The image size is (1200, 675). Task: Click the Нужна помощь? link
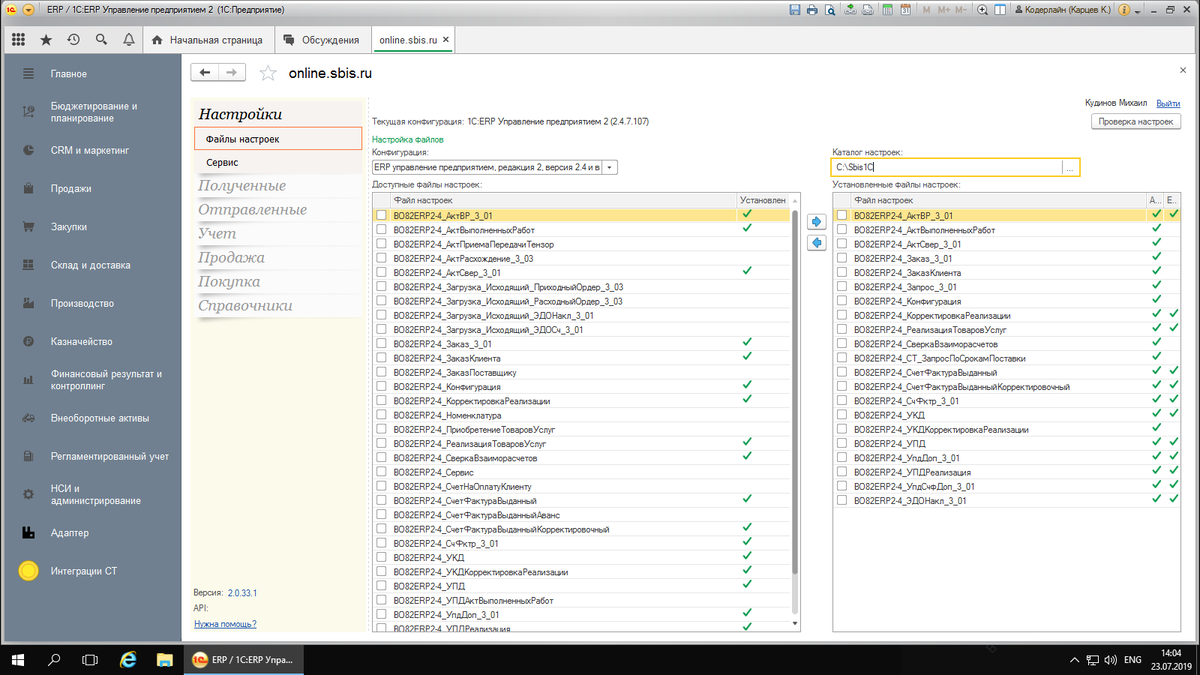click(x=225, y=624)
